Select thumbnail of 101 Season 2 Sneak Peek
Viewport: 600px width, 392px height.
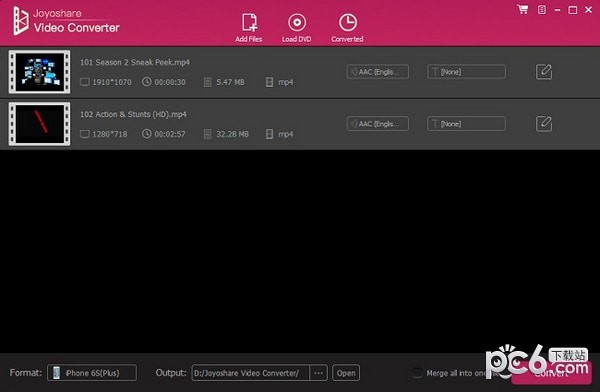click(x=39, y=72)
